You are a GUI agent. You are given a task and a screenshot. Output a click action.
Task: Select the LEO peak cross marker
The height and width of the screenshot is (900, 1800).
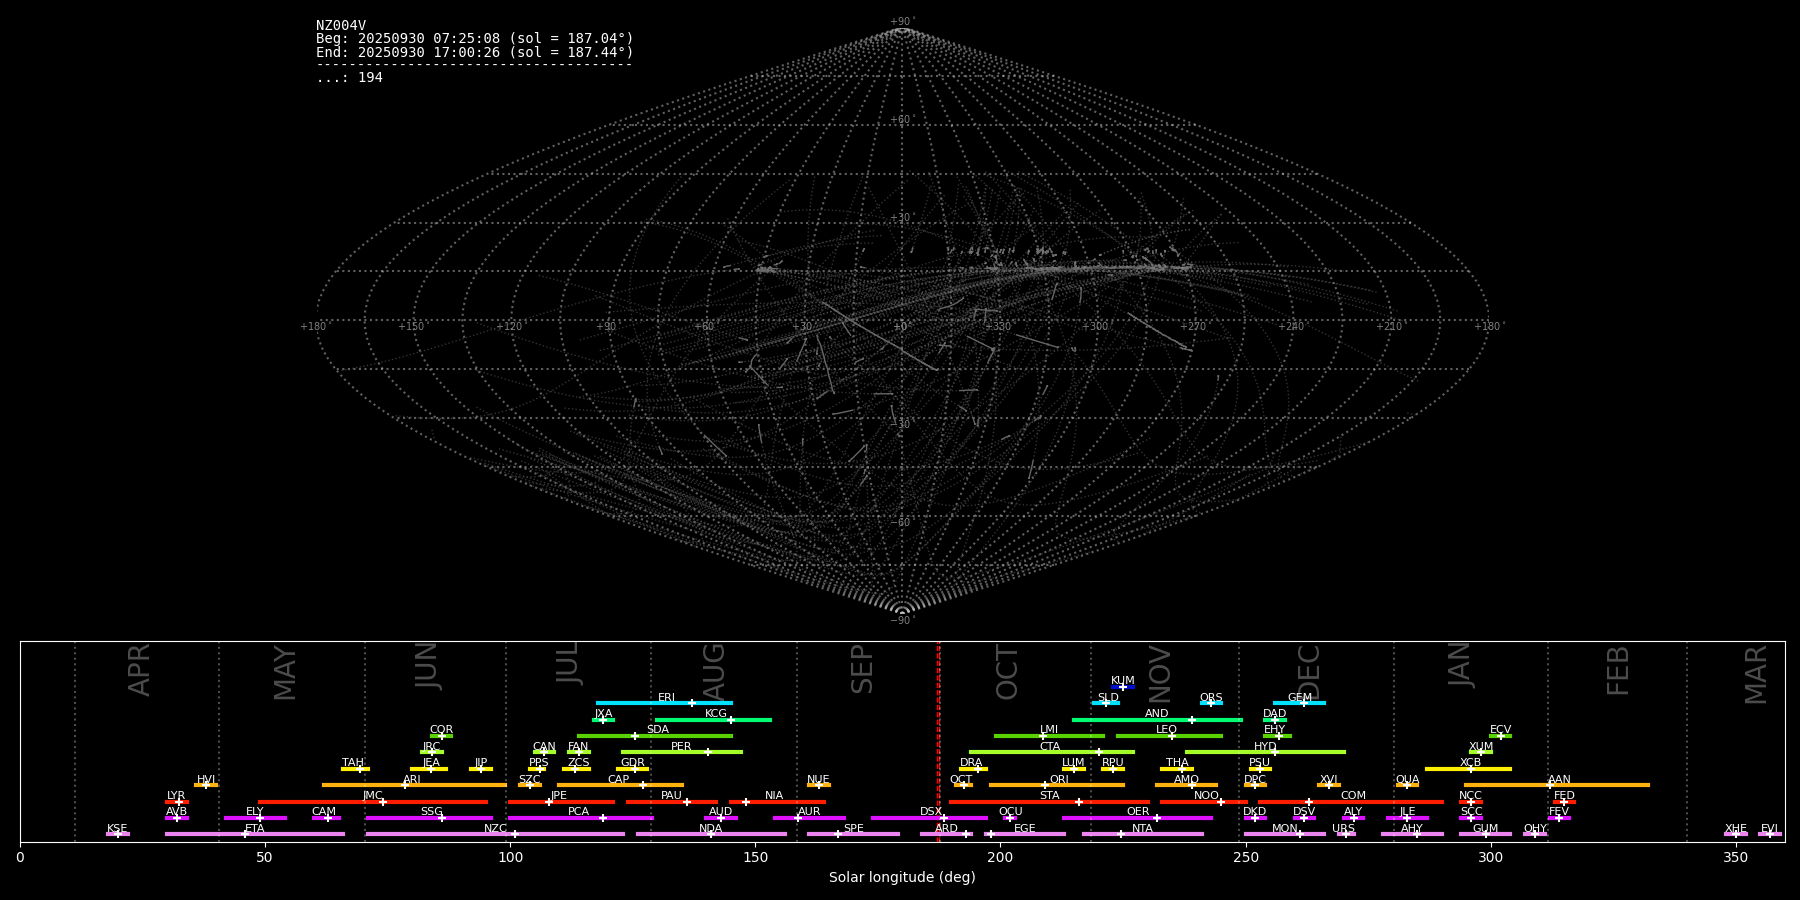[x=1172, y=736]
